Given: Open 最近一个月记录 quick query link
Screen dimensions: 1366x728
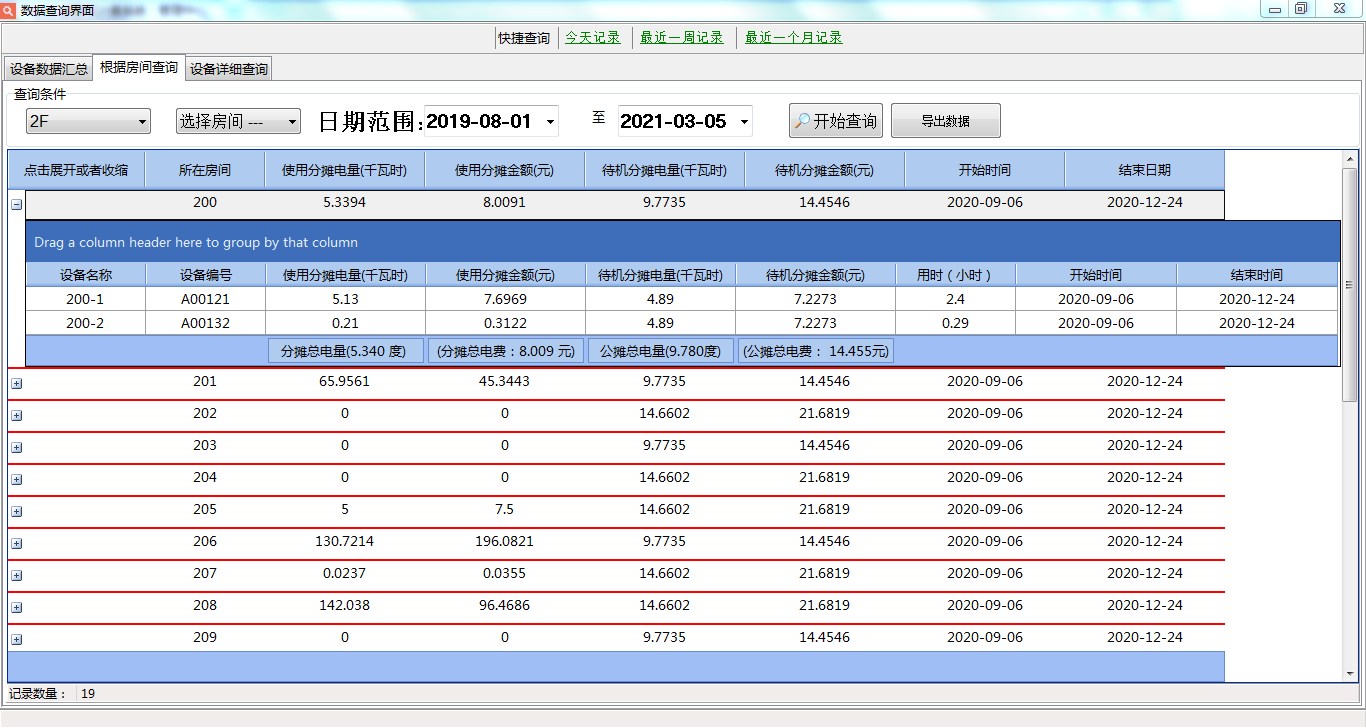Looking at the screenshot, I should click(x=794, y=38).
